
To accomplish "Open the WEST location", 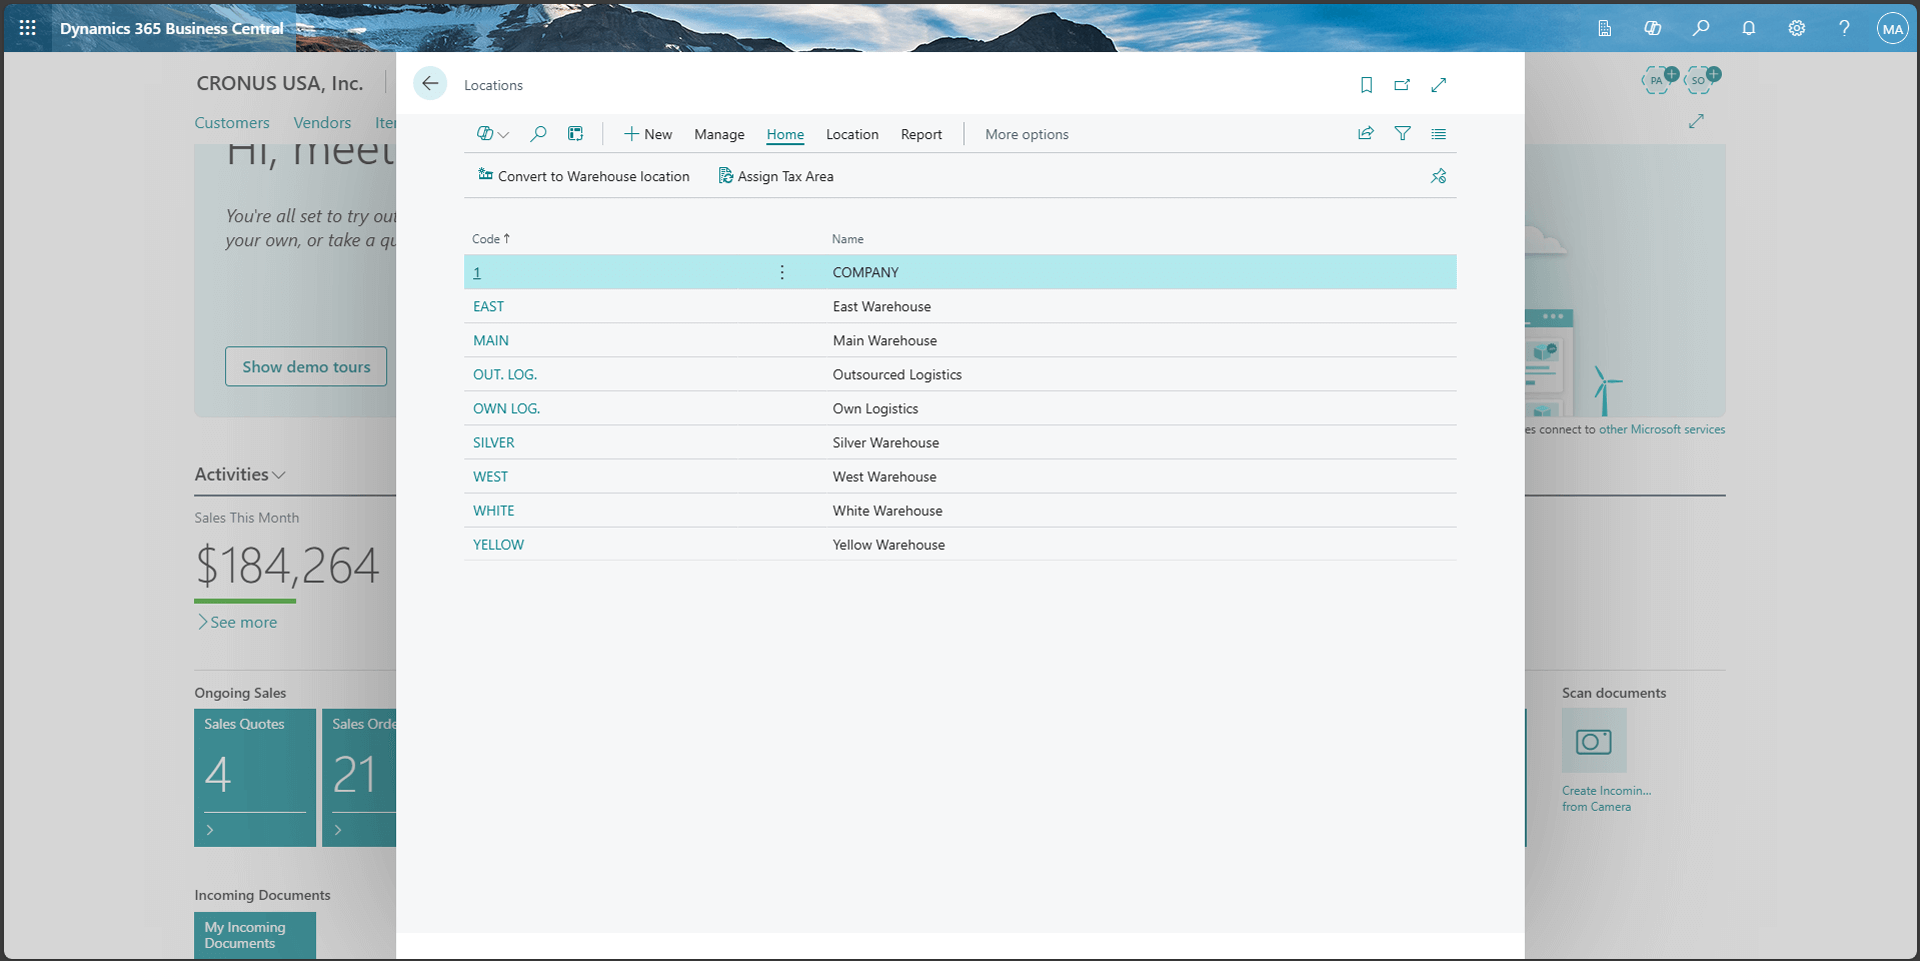I will point(490,476).
